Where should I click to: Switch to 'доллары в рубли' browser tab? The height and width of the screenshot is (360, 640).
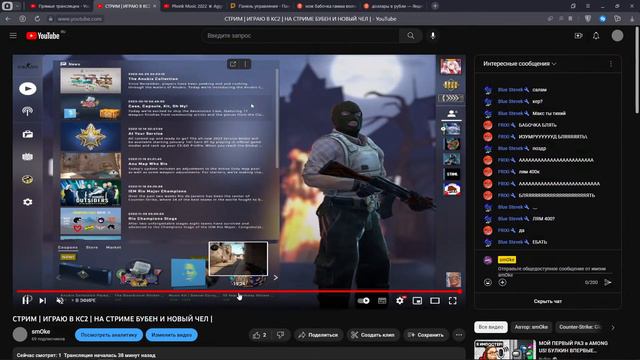point(394,6)
